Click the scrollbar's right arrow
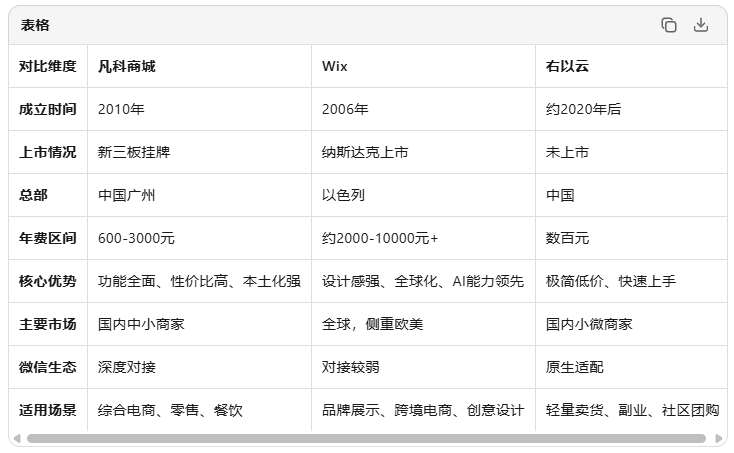 [719, 438]
